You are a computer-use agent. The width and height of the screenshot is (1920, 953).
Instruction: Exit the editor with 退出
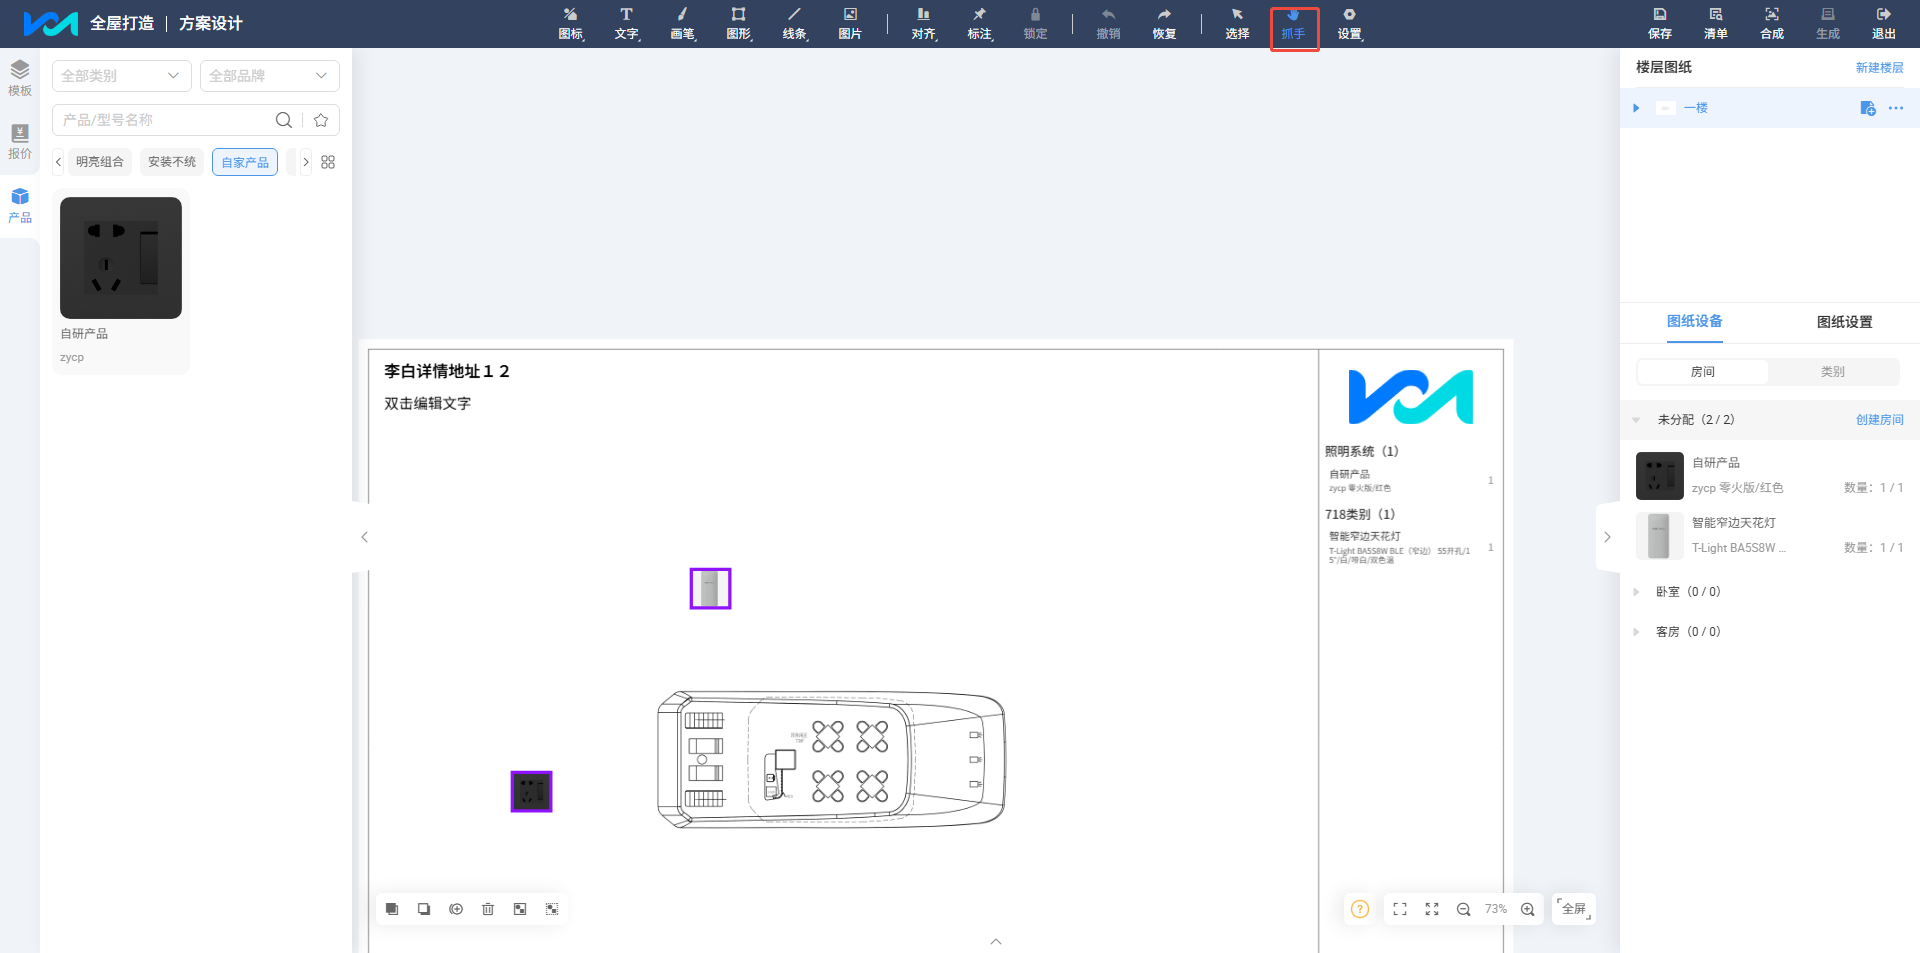click(x=1884, y=24)
